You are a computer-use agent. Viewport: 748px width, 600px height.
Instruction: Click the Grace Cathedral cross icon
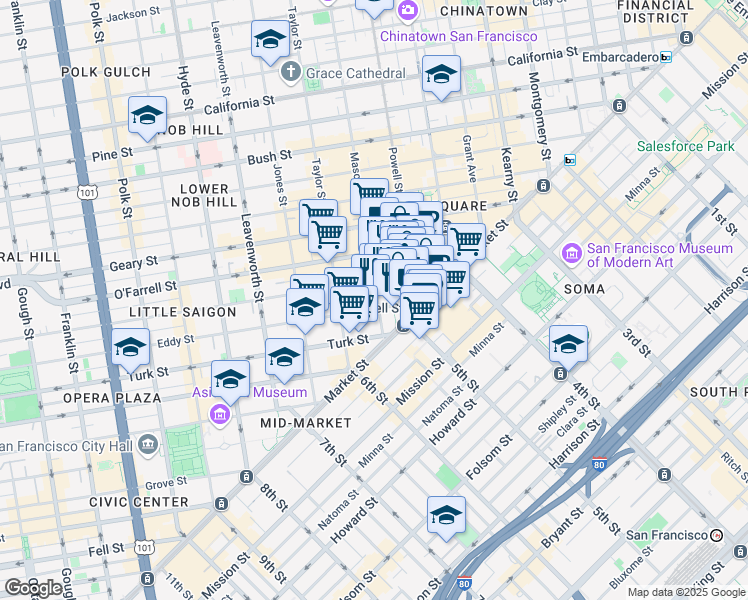tap(291, 73)
